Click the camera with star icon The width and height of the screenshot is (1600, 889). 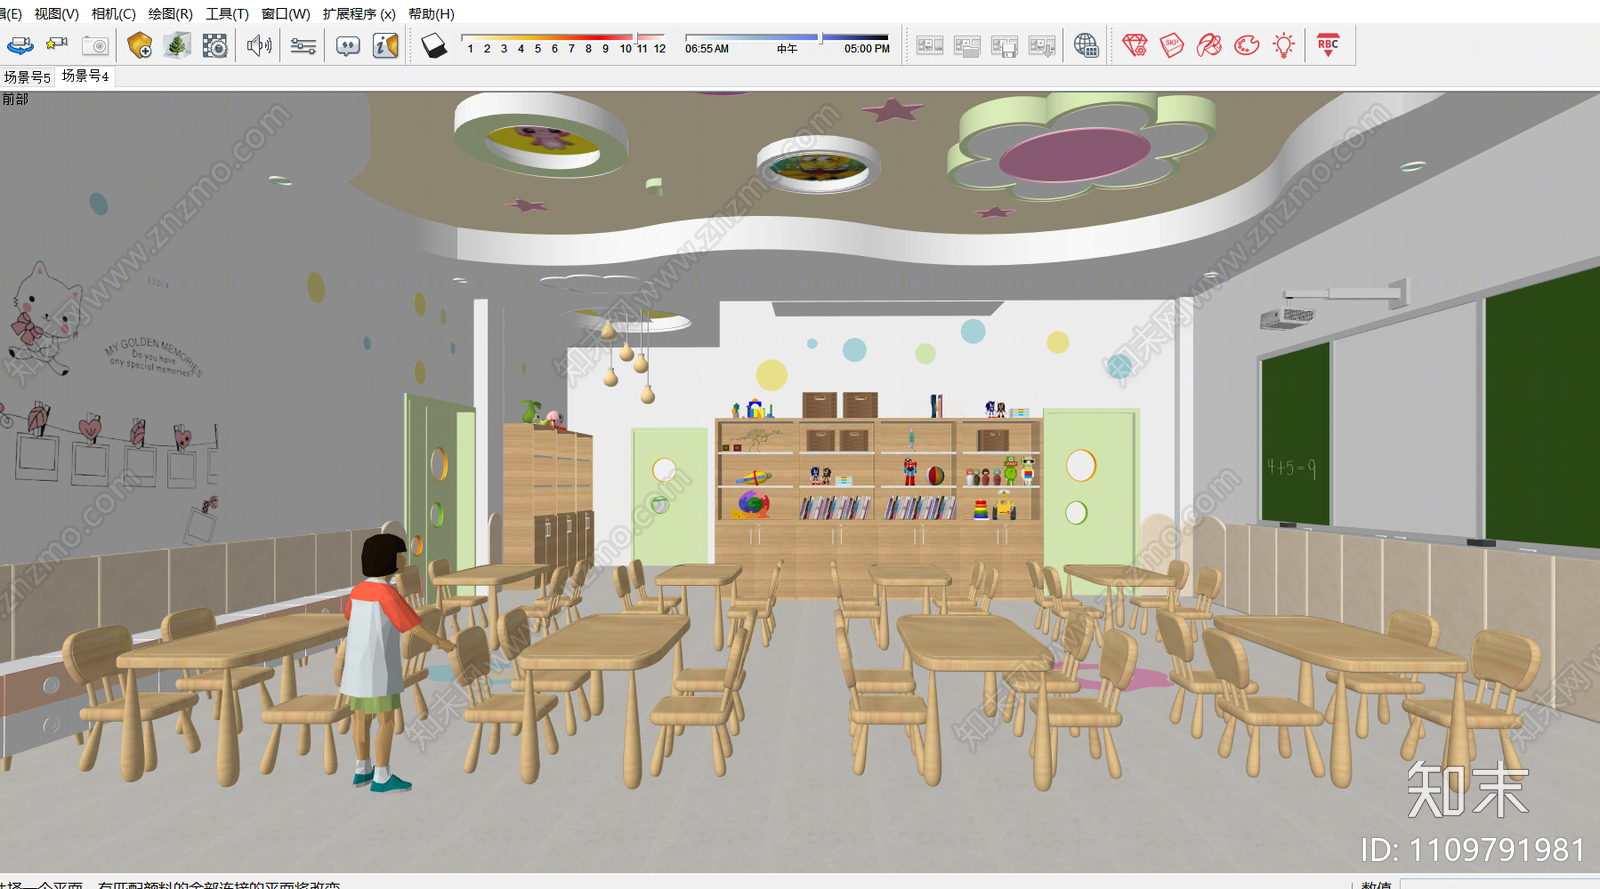[x=57, y=45]
